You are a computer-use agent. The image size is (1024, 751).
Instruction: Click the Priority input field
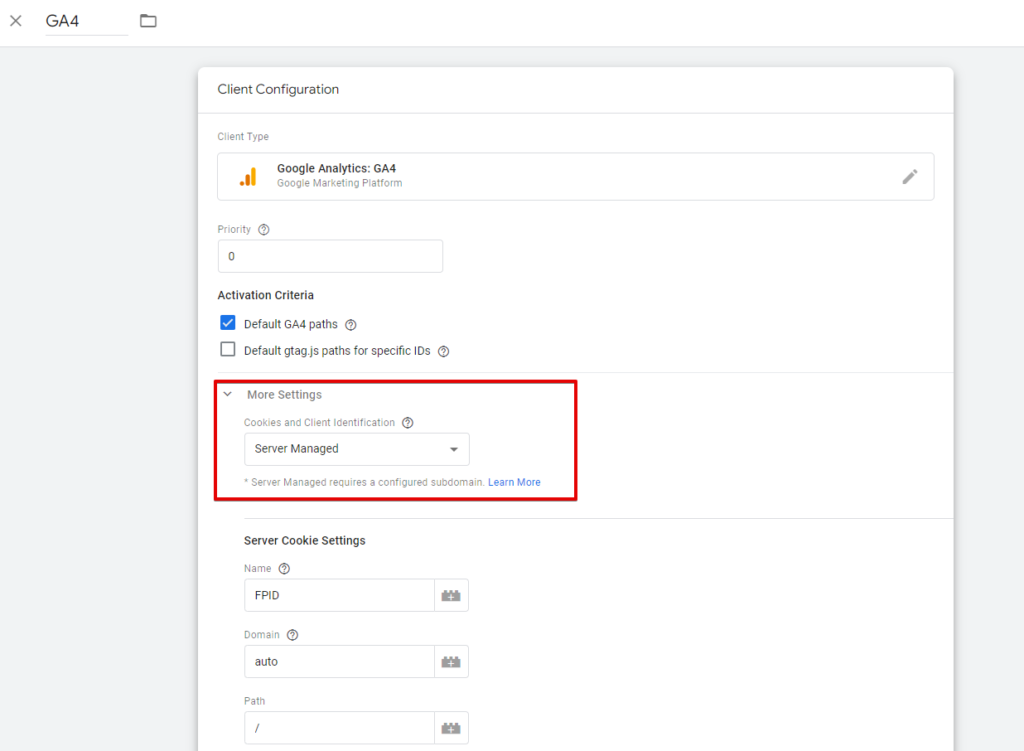point(330,256)
